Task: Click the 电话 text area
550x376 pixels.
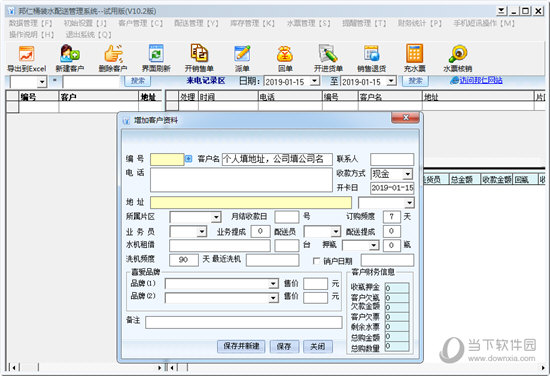Action: pos(241,180)
